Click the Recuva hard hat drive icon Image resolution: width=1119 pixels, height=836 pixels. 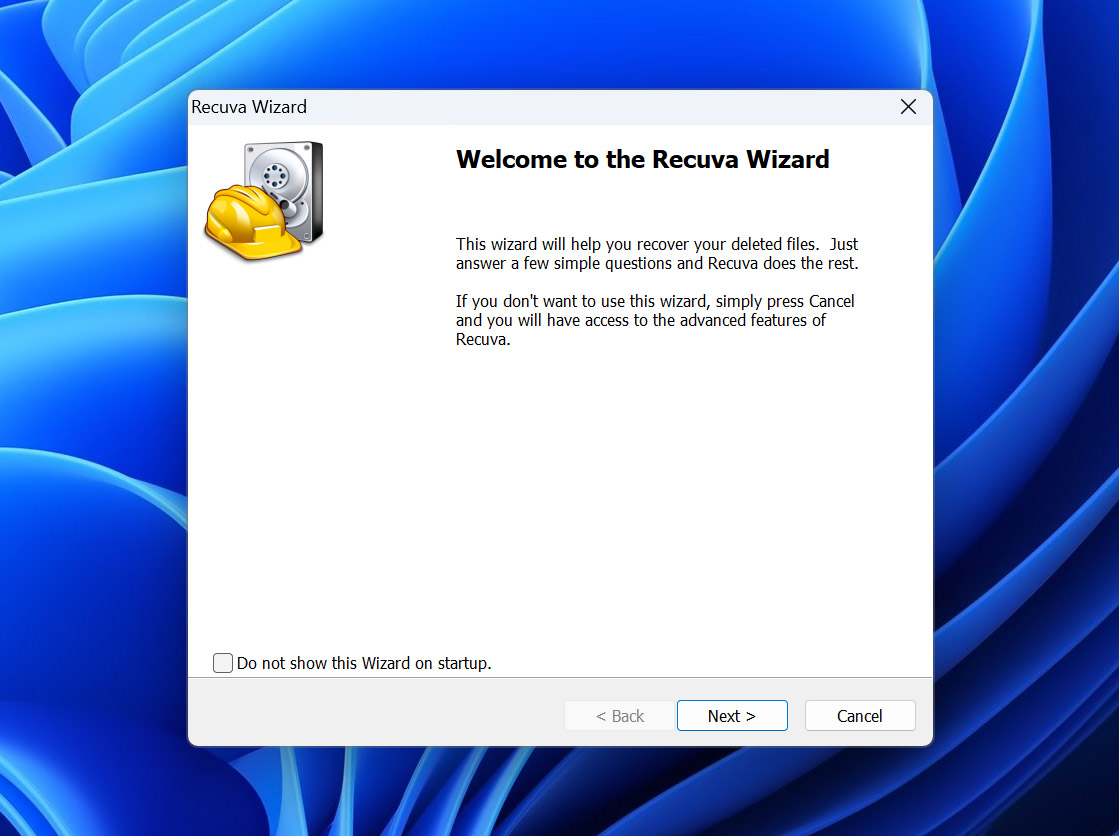(x=264, y=201)
